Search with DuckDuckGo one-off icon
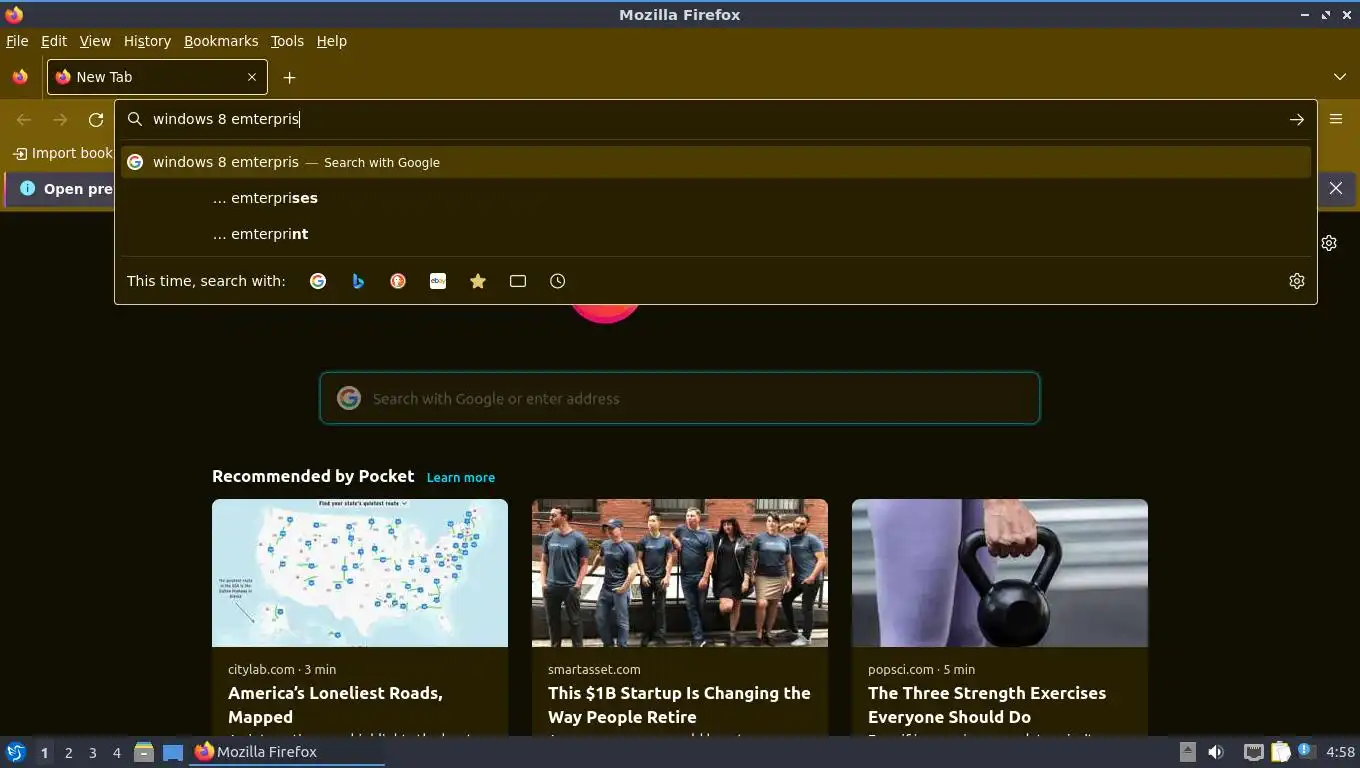 tap(398, 281)
